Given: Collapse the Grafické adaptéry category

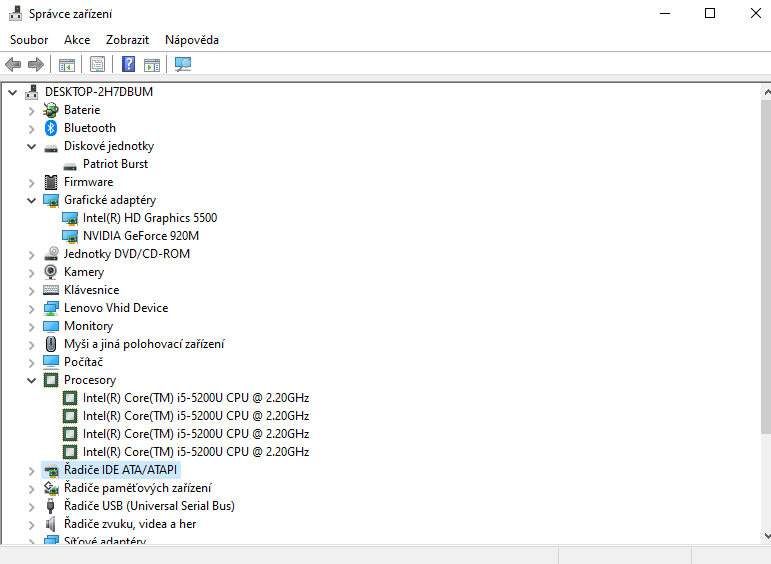Looking at the screenshot, I should point(31,201).
